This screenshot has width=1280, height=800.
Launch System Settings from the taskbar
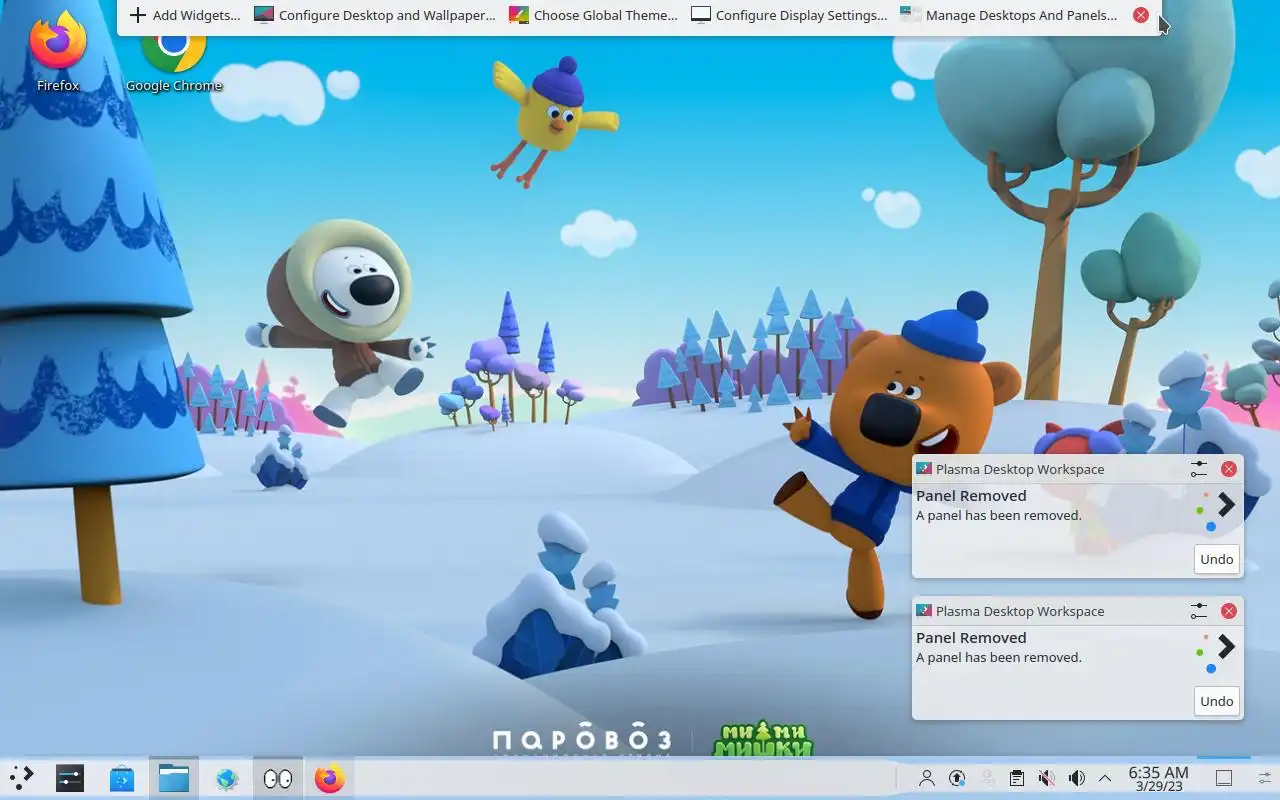[x=70, y=778]
